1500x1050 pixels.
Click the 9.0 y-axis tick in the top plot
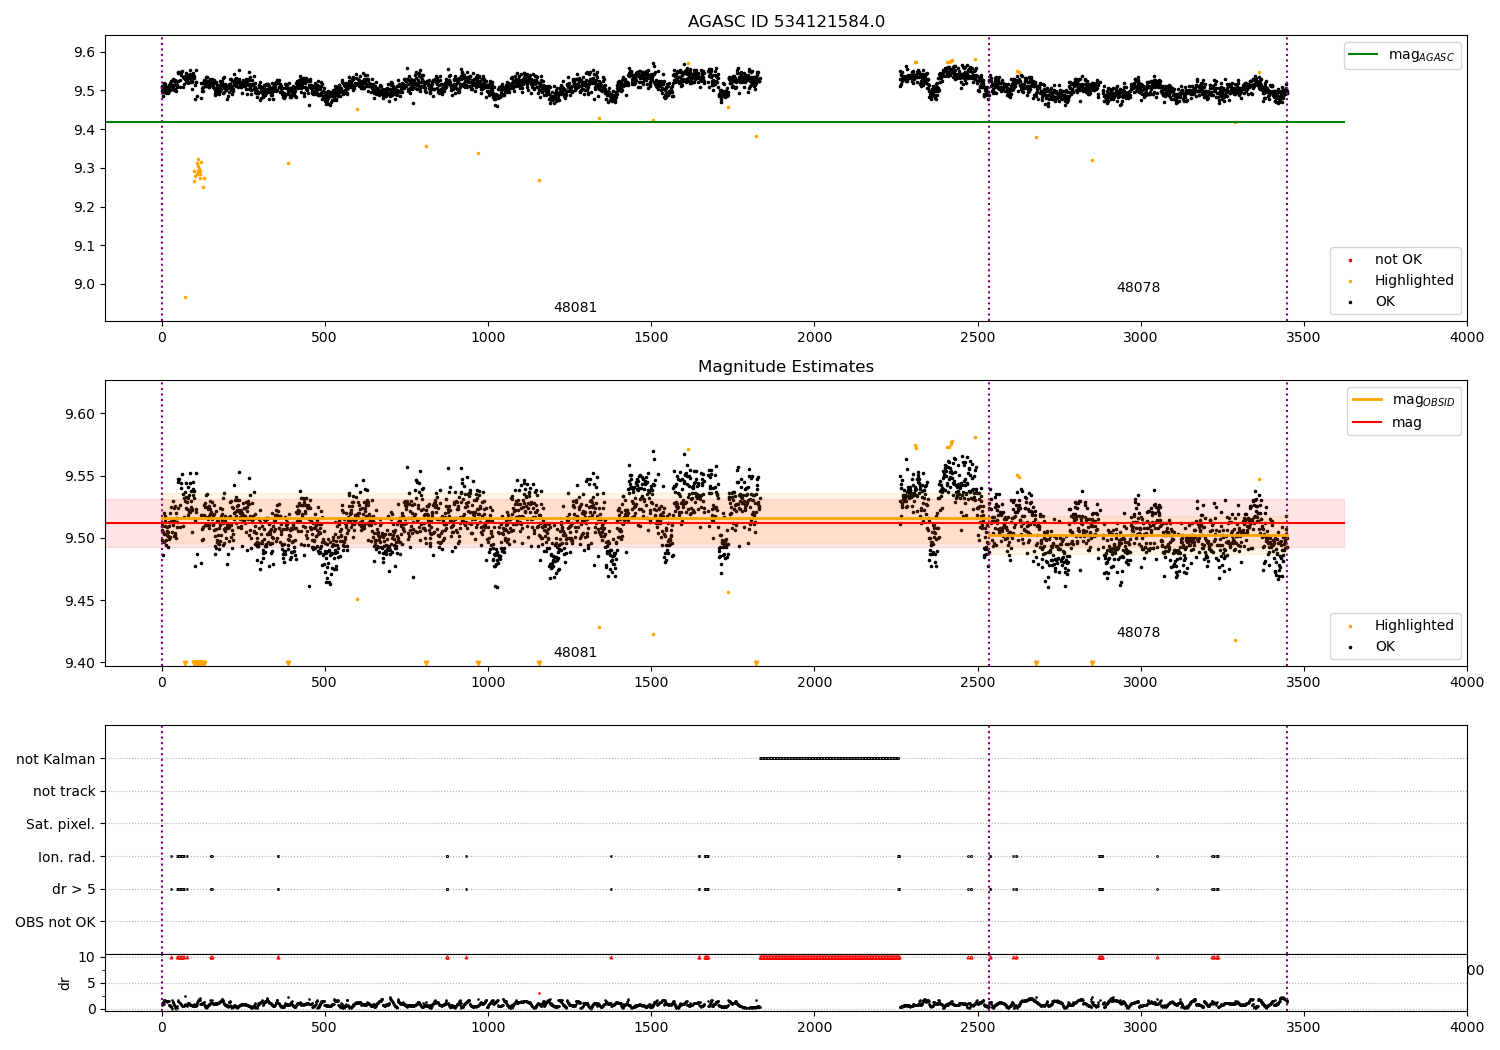pyautogui.click(x=84, y=285)
